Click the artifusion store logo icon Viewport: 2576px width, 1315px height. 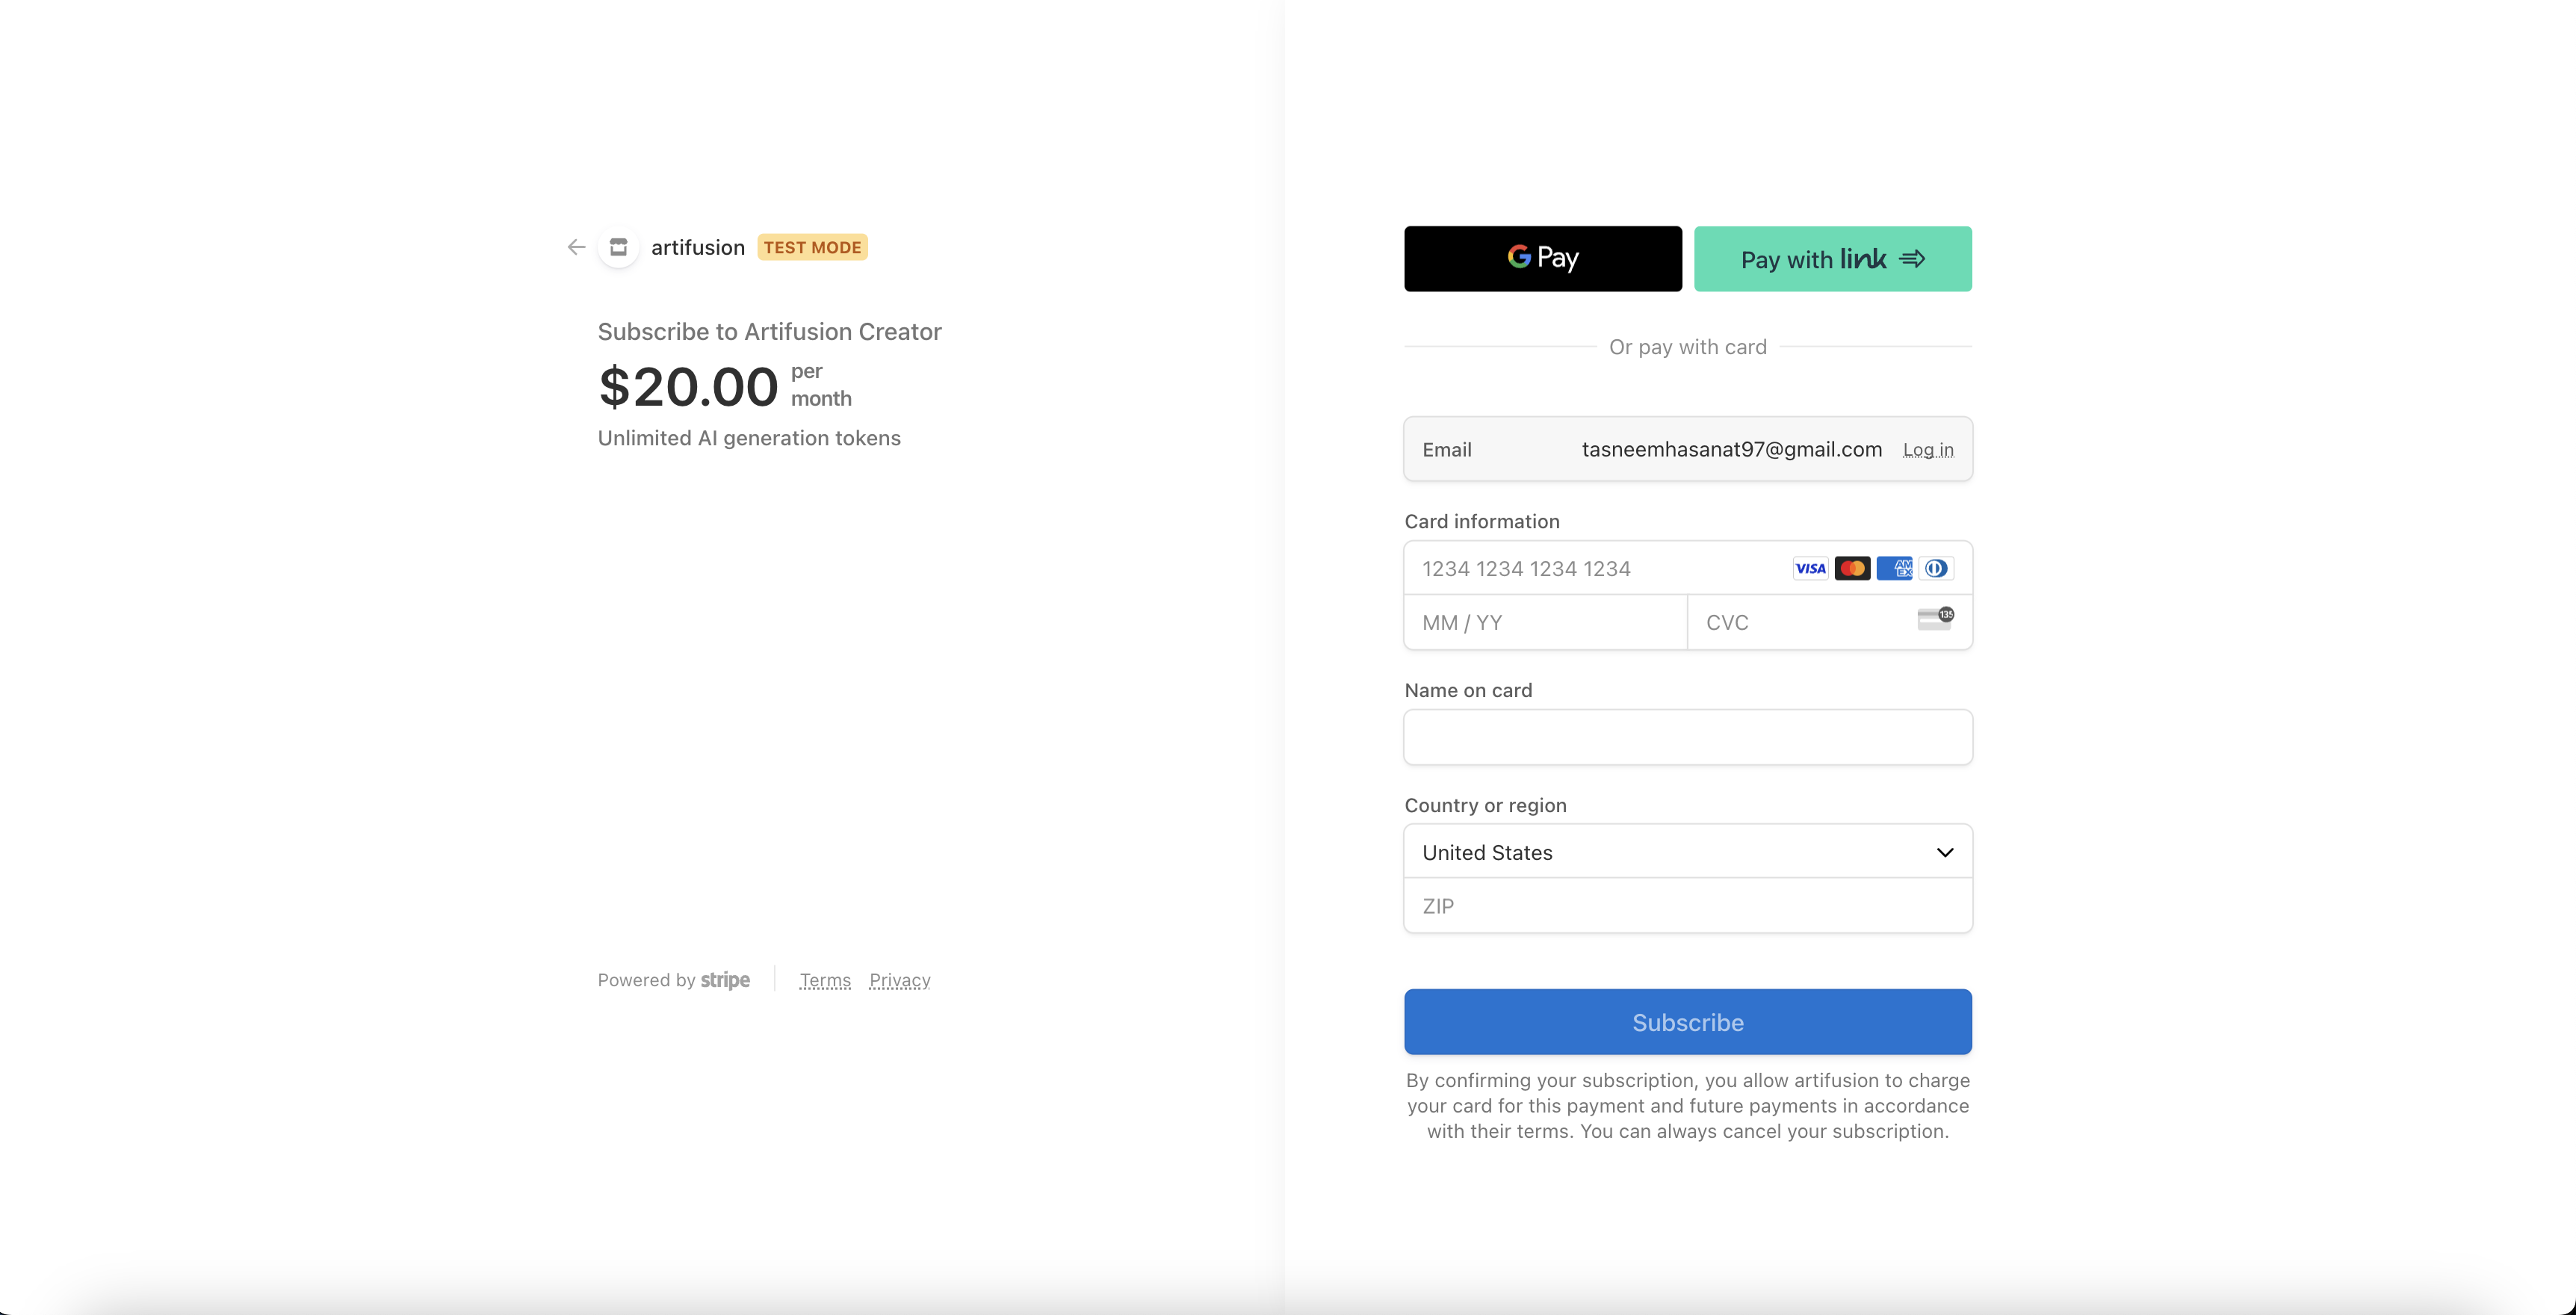[x=619, y=247]
